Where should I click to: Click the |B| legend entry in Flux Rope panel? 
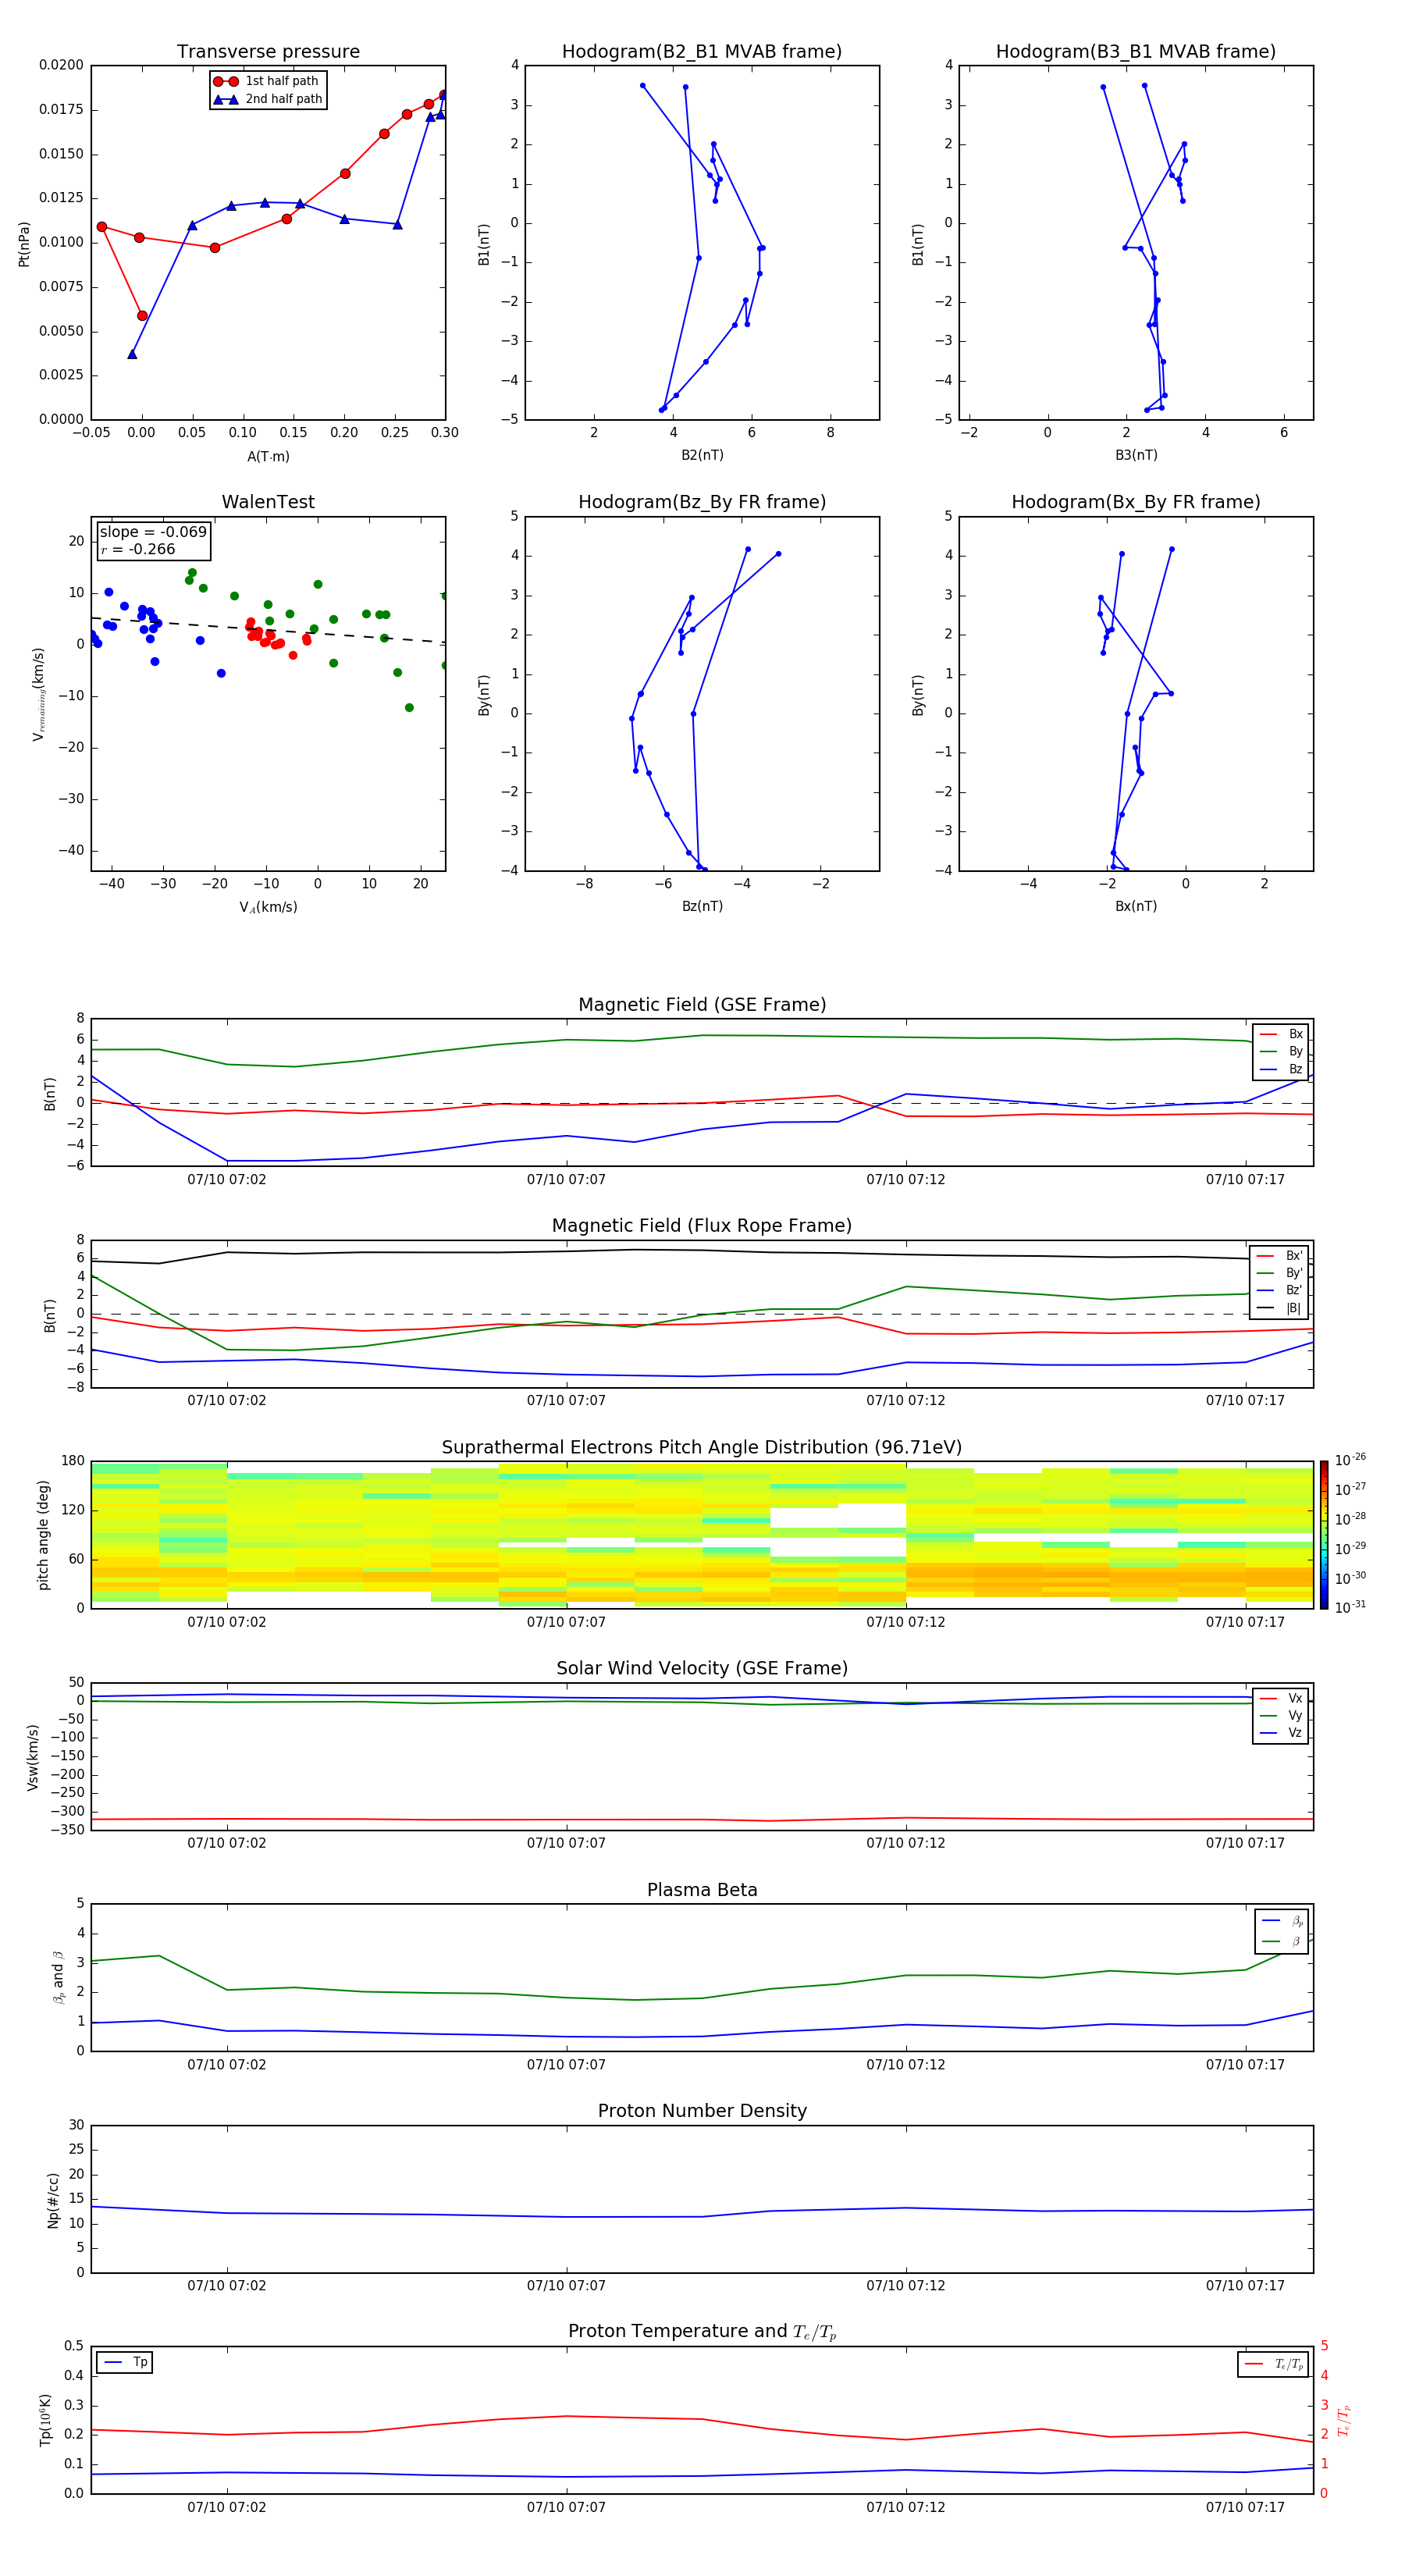[x=1280, y=1308]
